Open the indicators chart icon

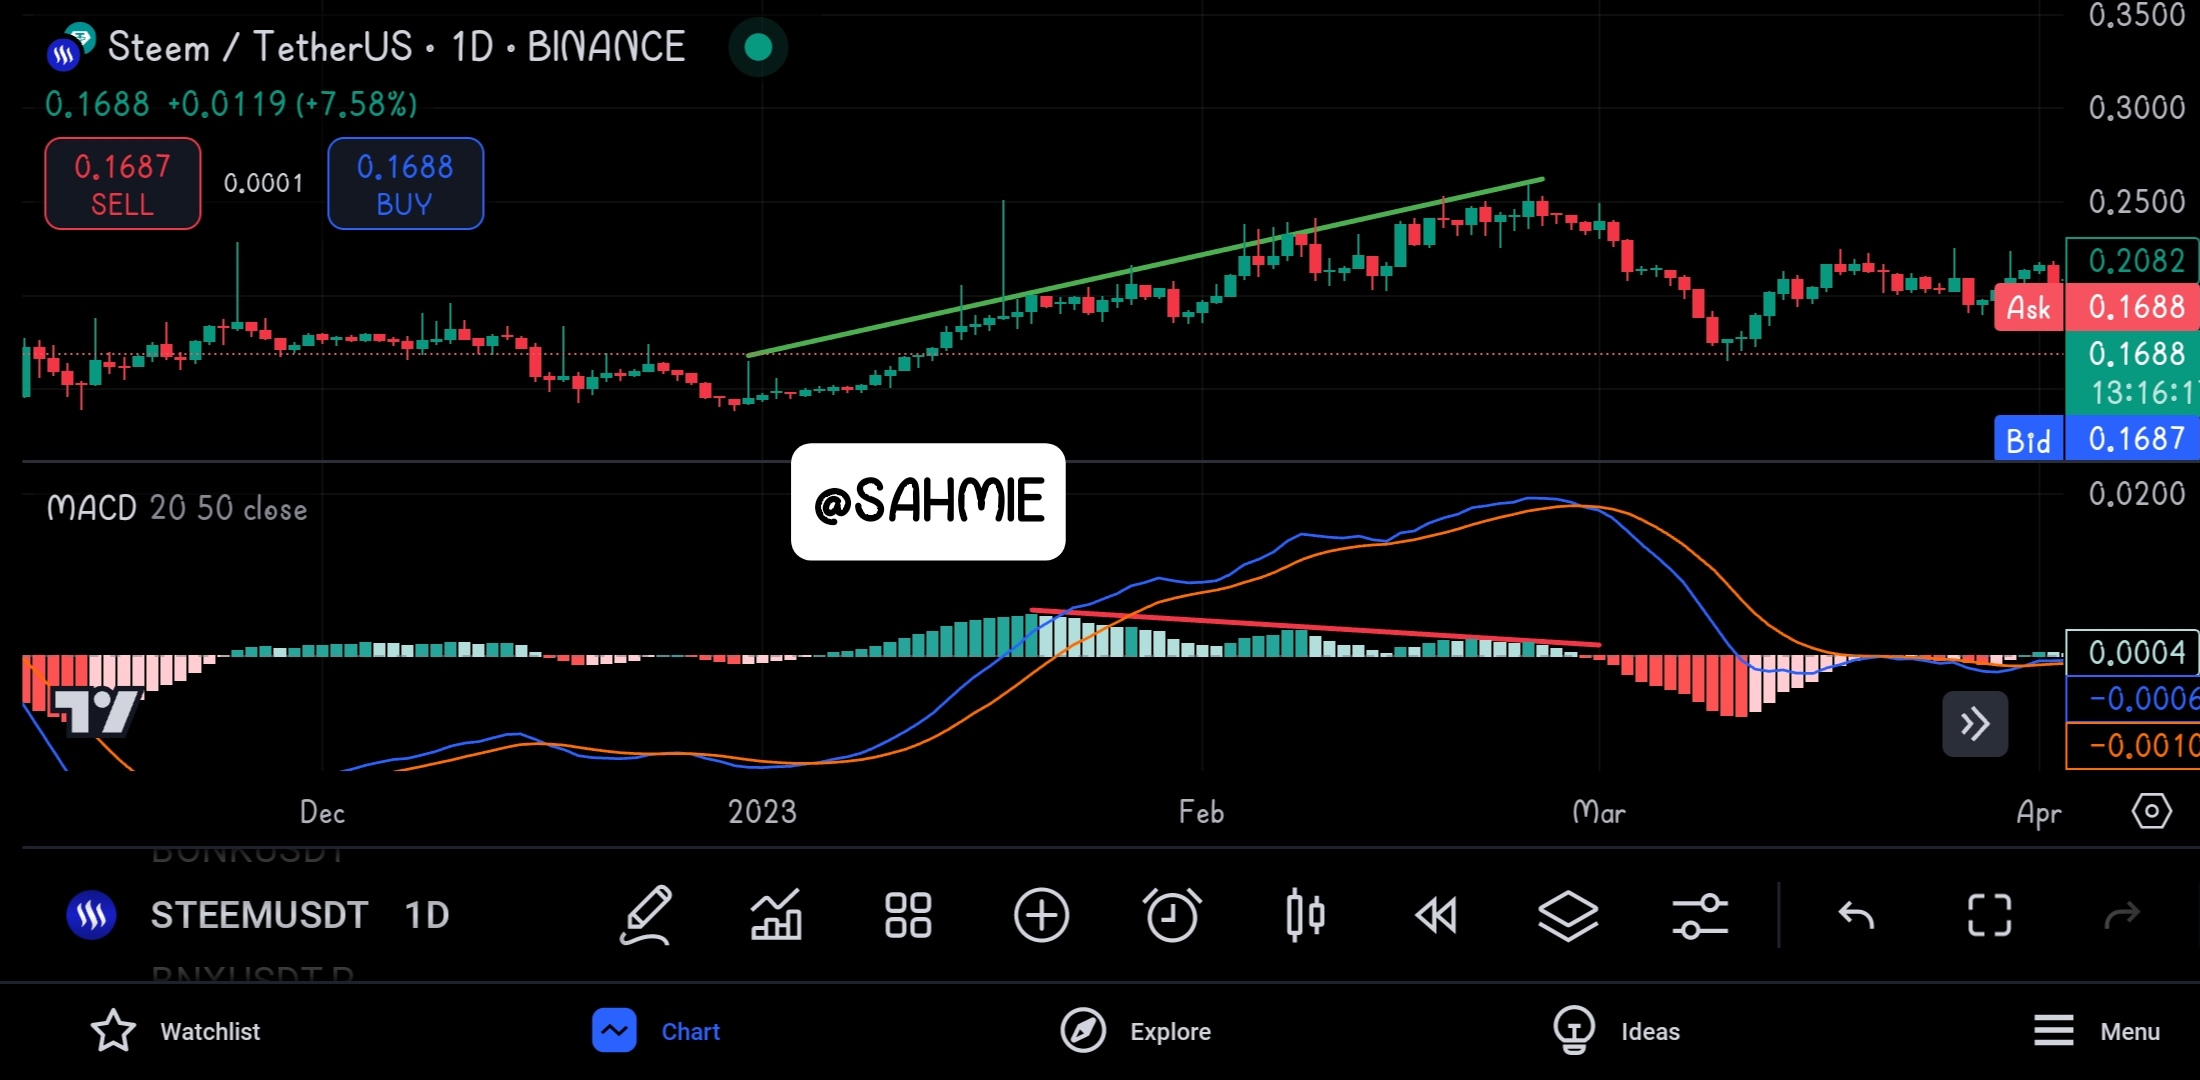pyautogui.click(x=776, y=915)
